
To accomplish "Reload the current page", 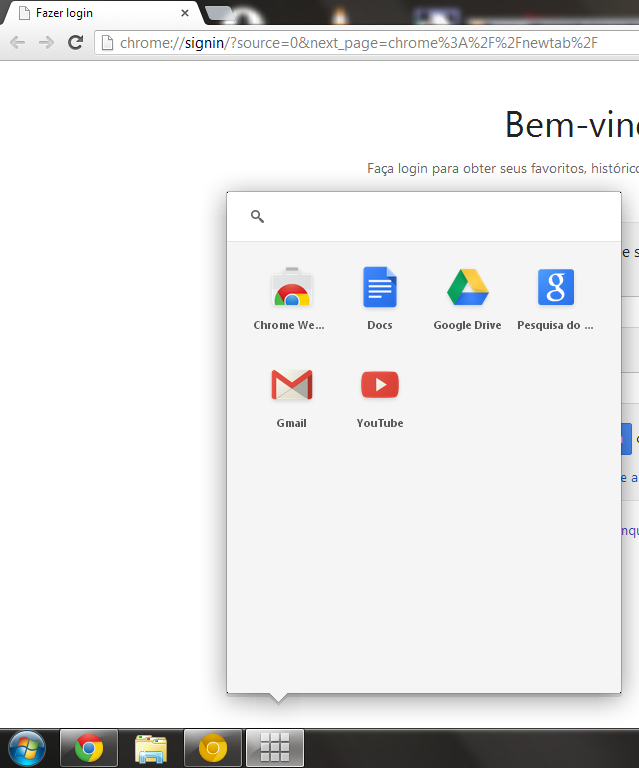I will point(75,42).
